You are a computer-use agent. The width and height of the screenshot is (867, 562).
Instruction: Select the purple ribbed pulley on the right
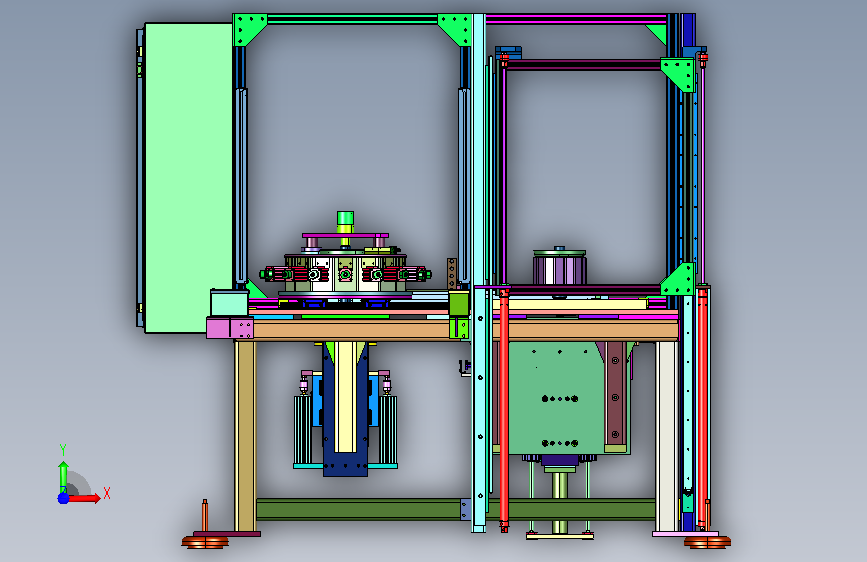pyautogui.click(x=560, y=268)
